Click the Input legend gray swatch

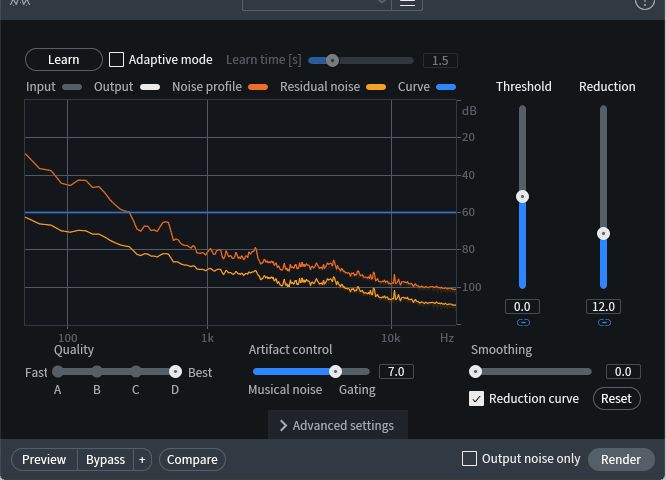pos(72,87)
